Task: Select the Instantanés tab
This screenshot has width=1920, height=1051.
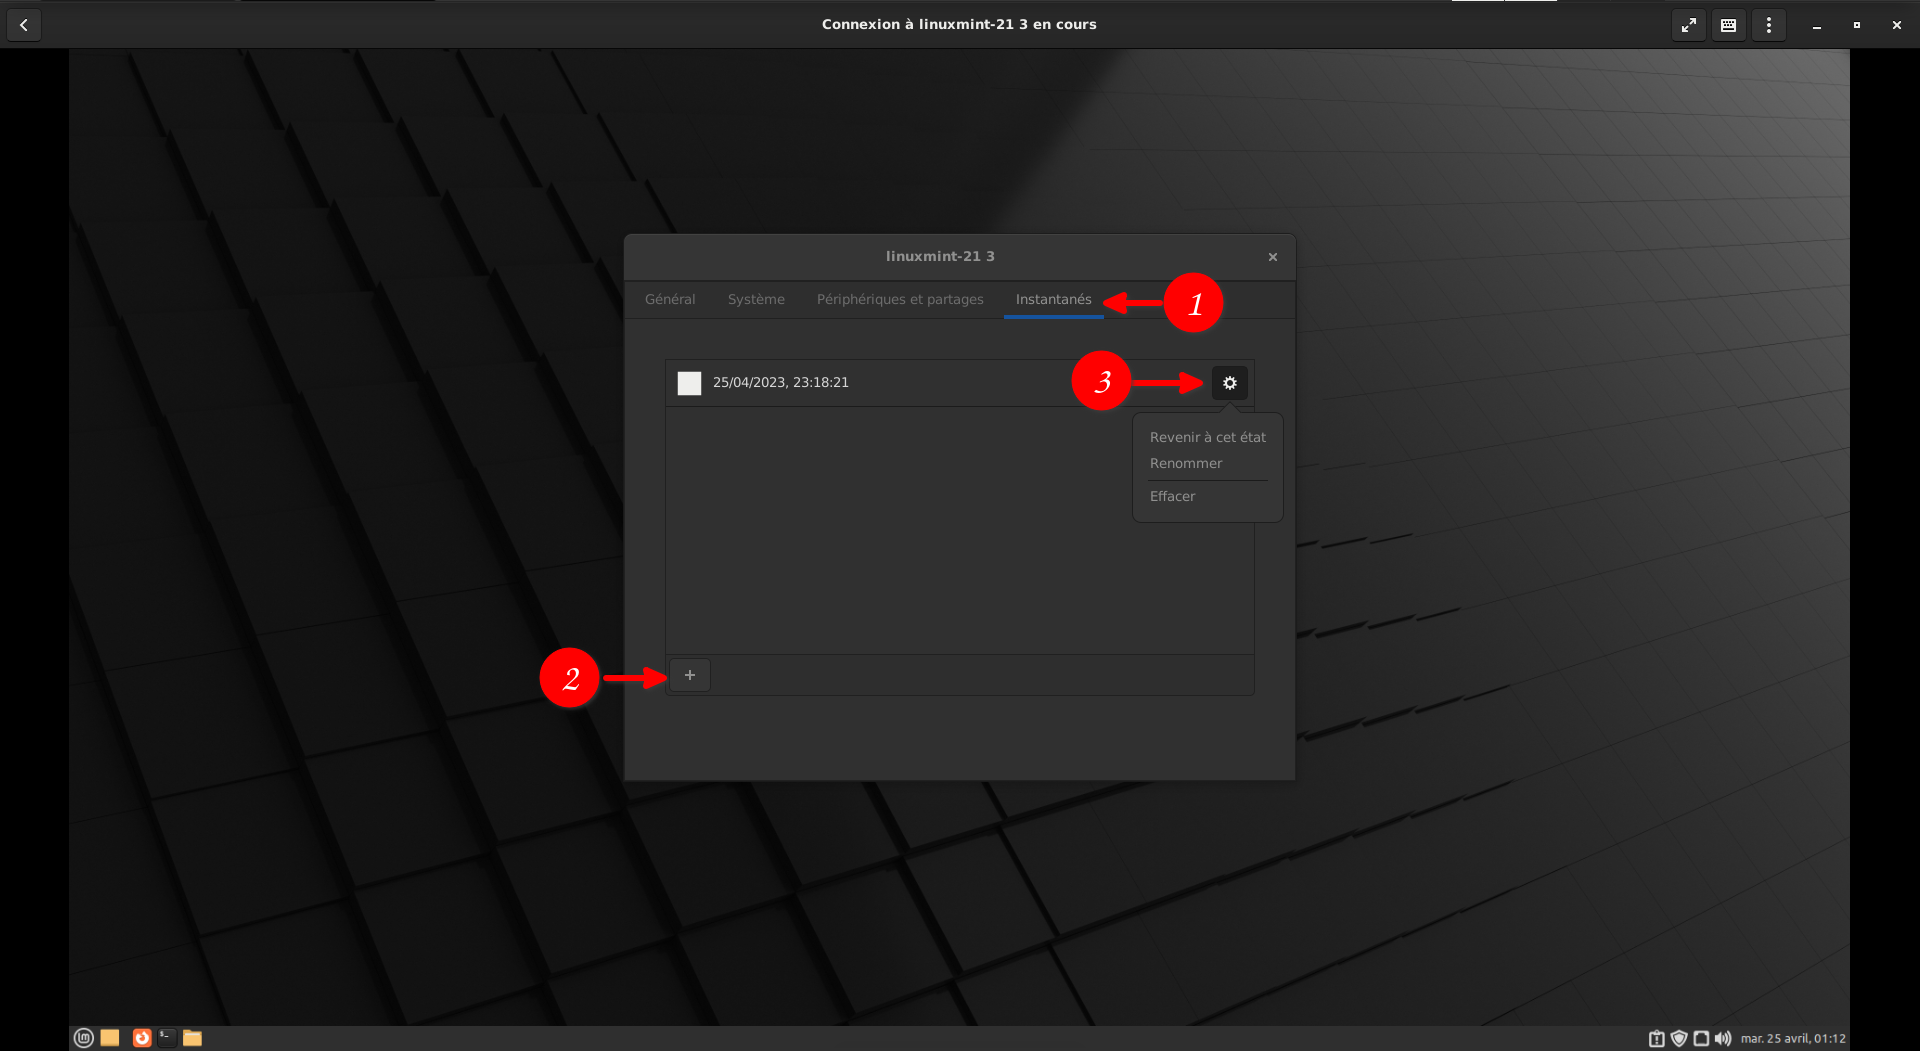Action: pos(1054,299)
